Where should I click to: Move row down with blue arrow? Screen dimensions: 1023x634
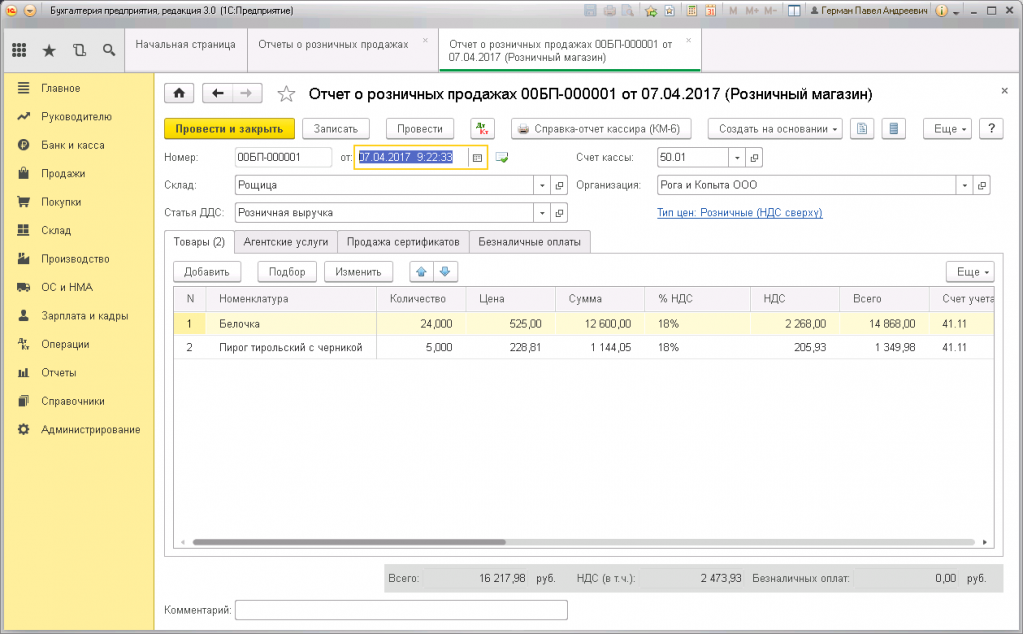(x=445, y=272)
